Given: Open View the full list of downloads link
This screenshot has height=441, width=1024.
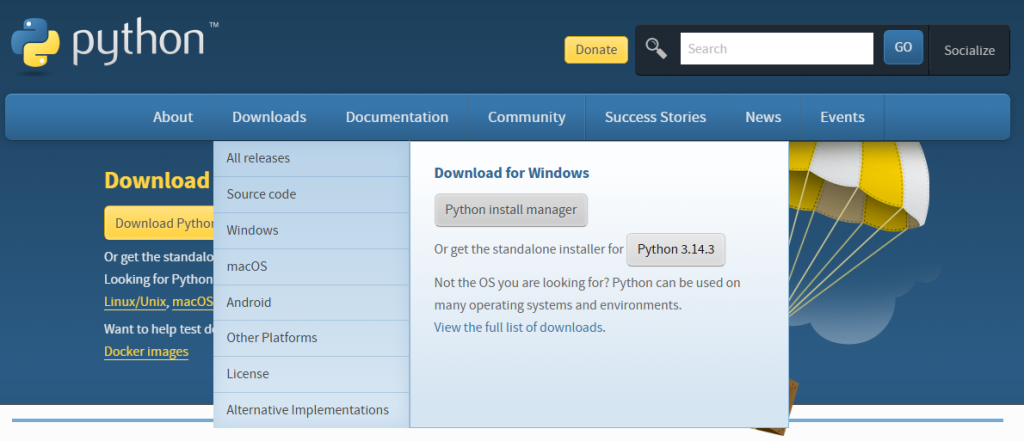Looking at the screenshot, I should [x=518, y=327].
